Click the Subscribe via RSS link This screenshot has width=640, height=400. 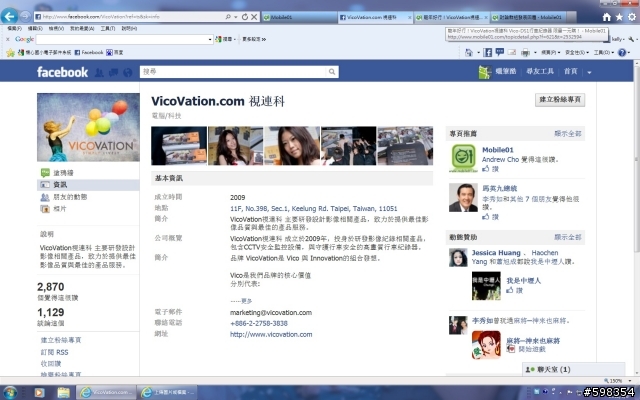tap(55, 352)
